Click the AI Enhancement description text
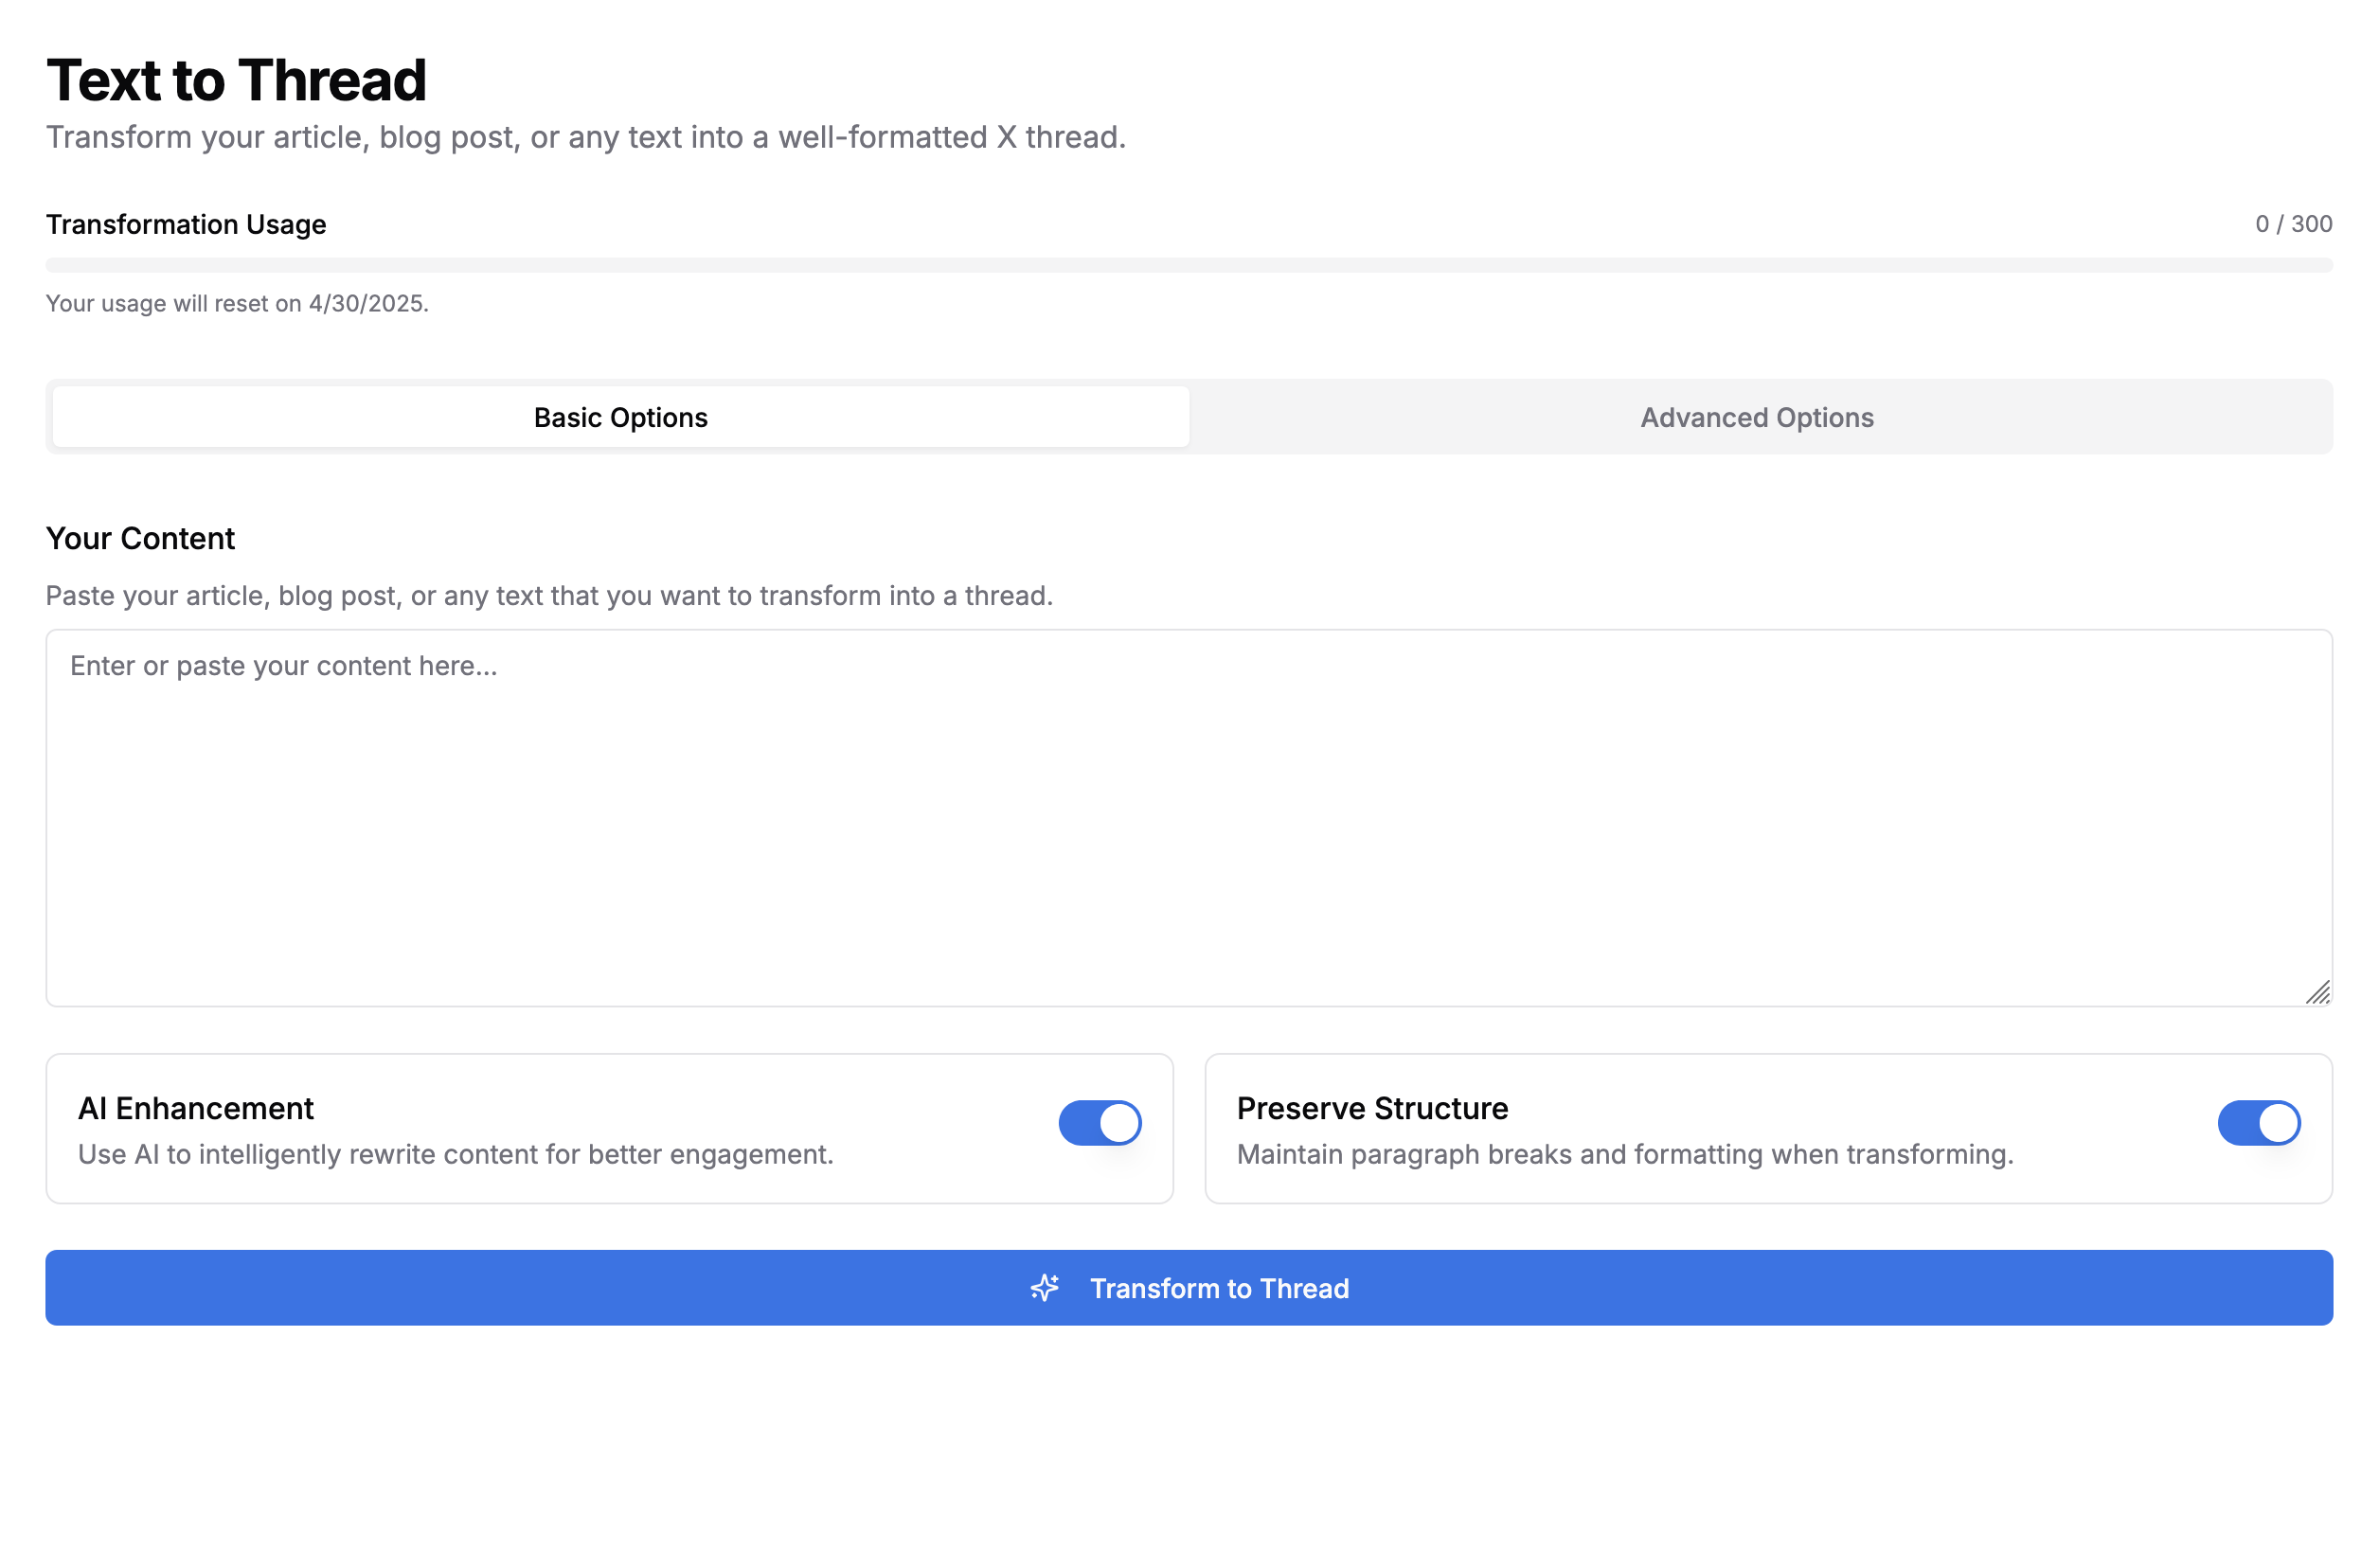 pyautogui.click(x=455, y=1154)
